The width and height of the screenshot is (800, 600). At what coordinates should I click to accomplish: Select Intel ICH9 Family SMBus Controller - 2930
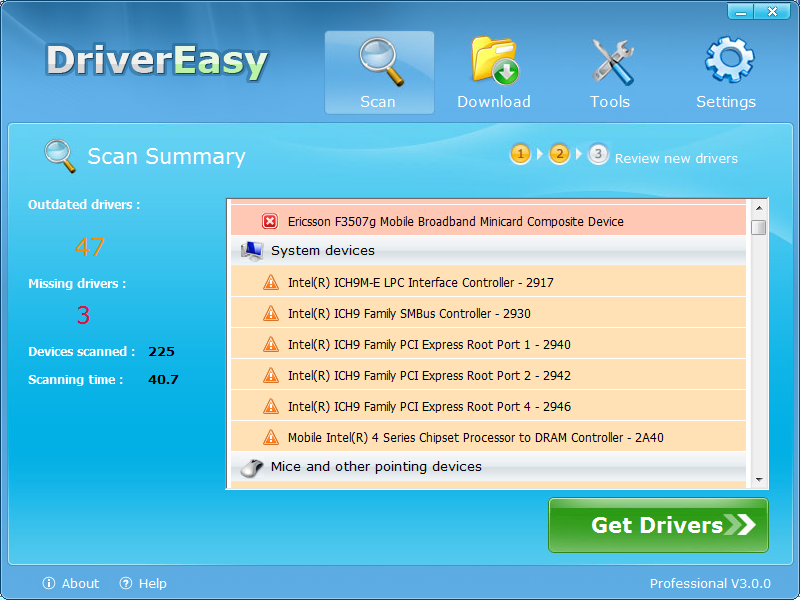coord(488,313)
